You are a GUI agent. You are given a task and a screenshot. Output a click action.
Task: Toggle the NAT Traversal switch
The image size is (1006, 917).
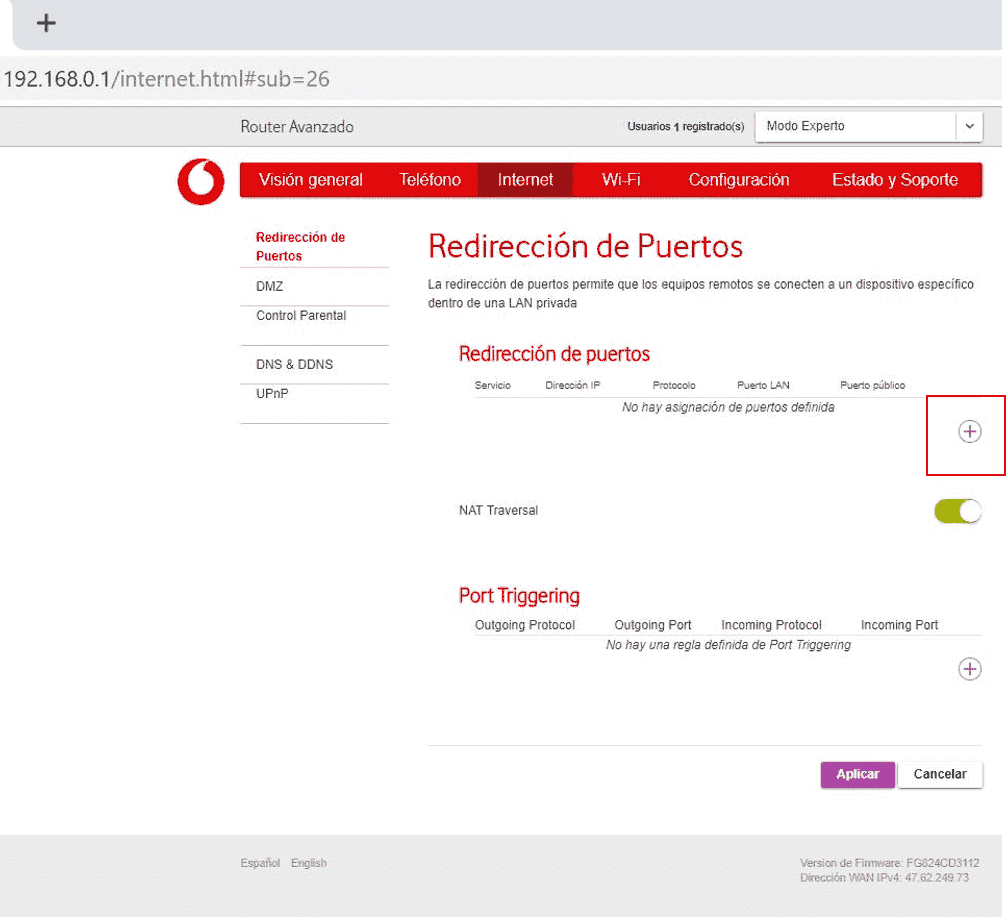(957, 511)
